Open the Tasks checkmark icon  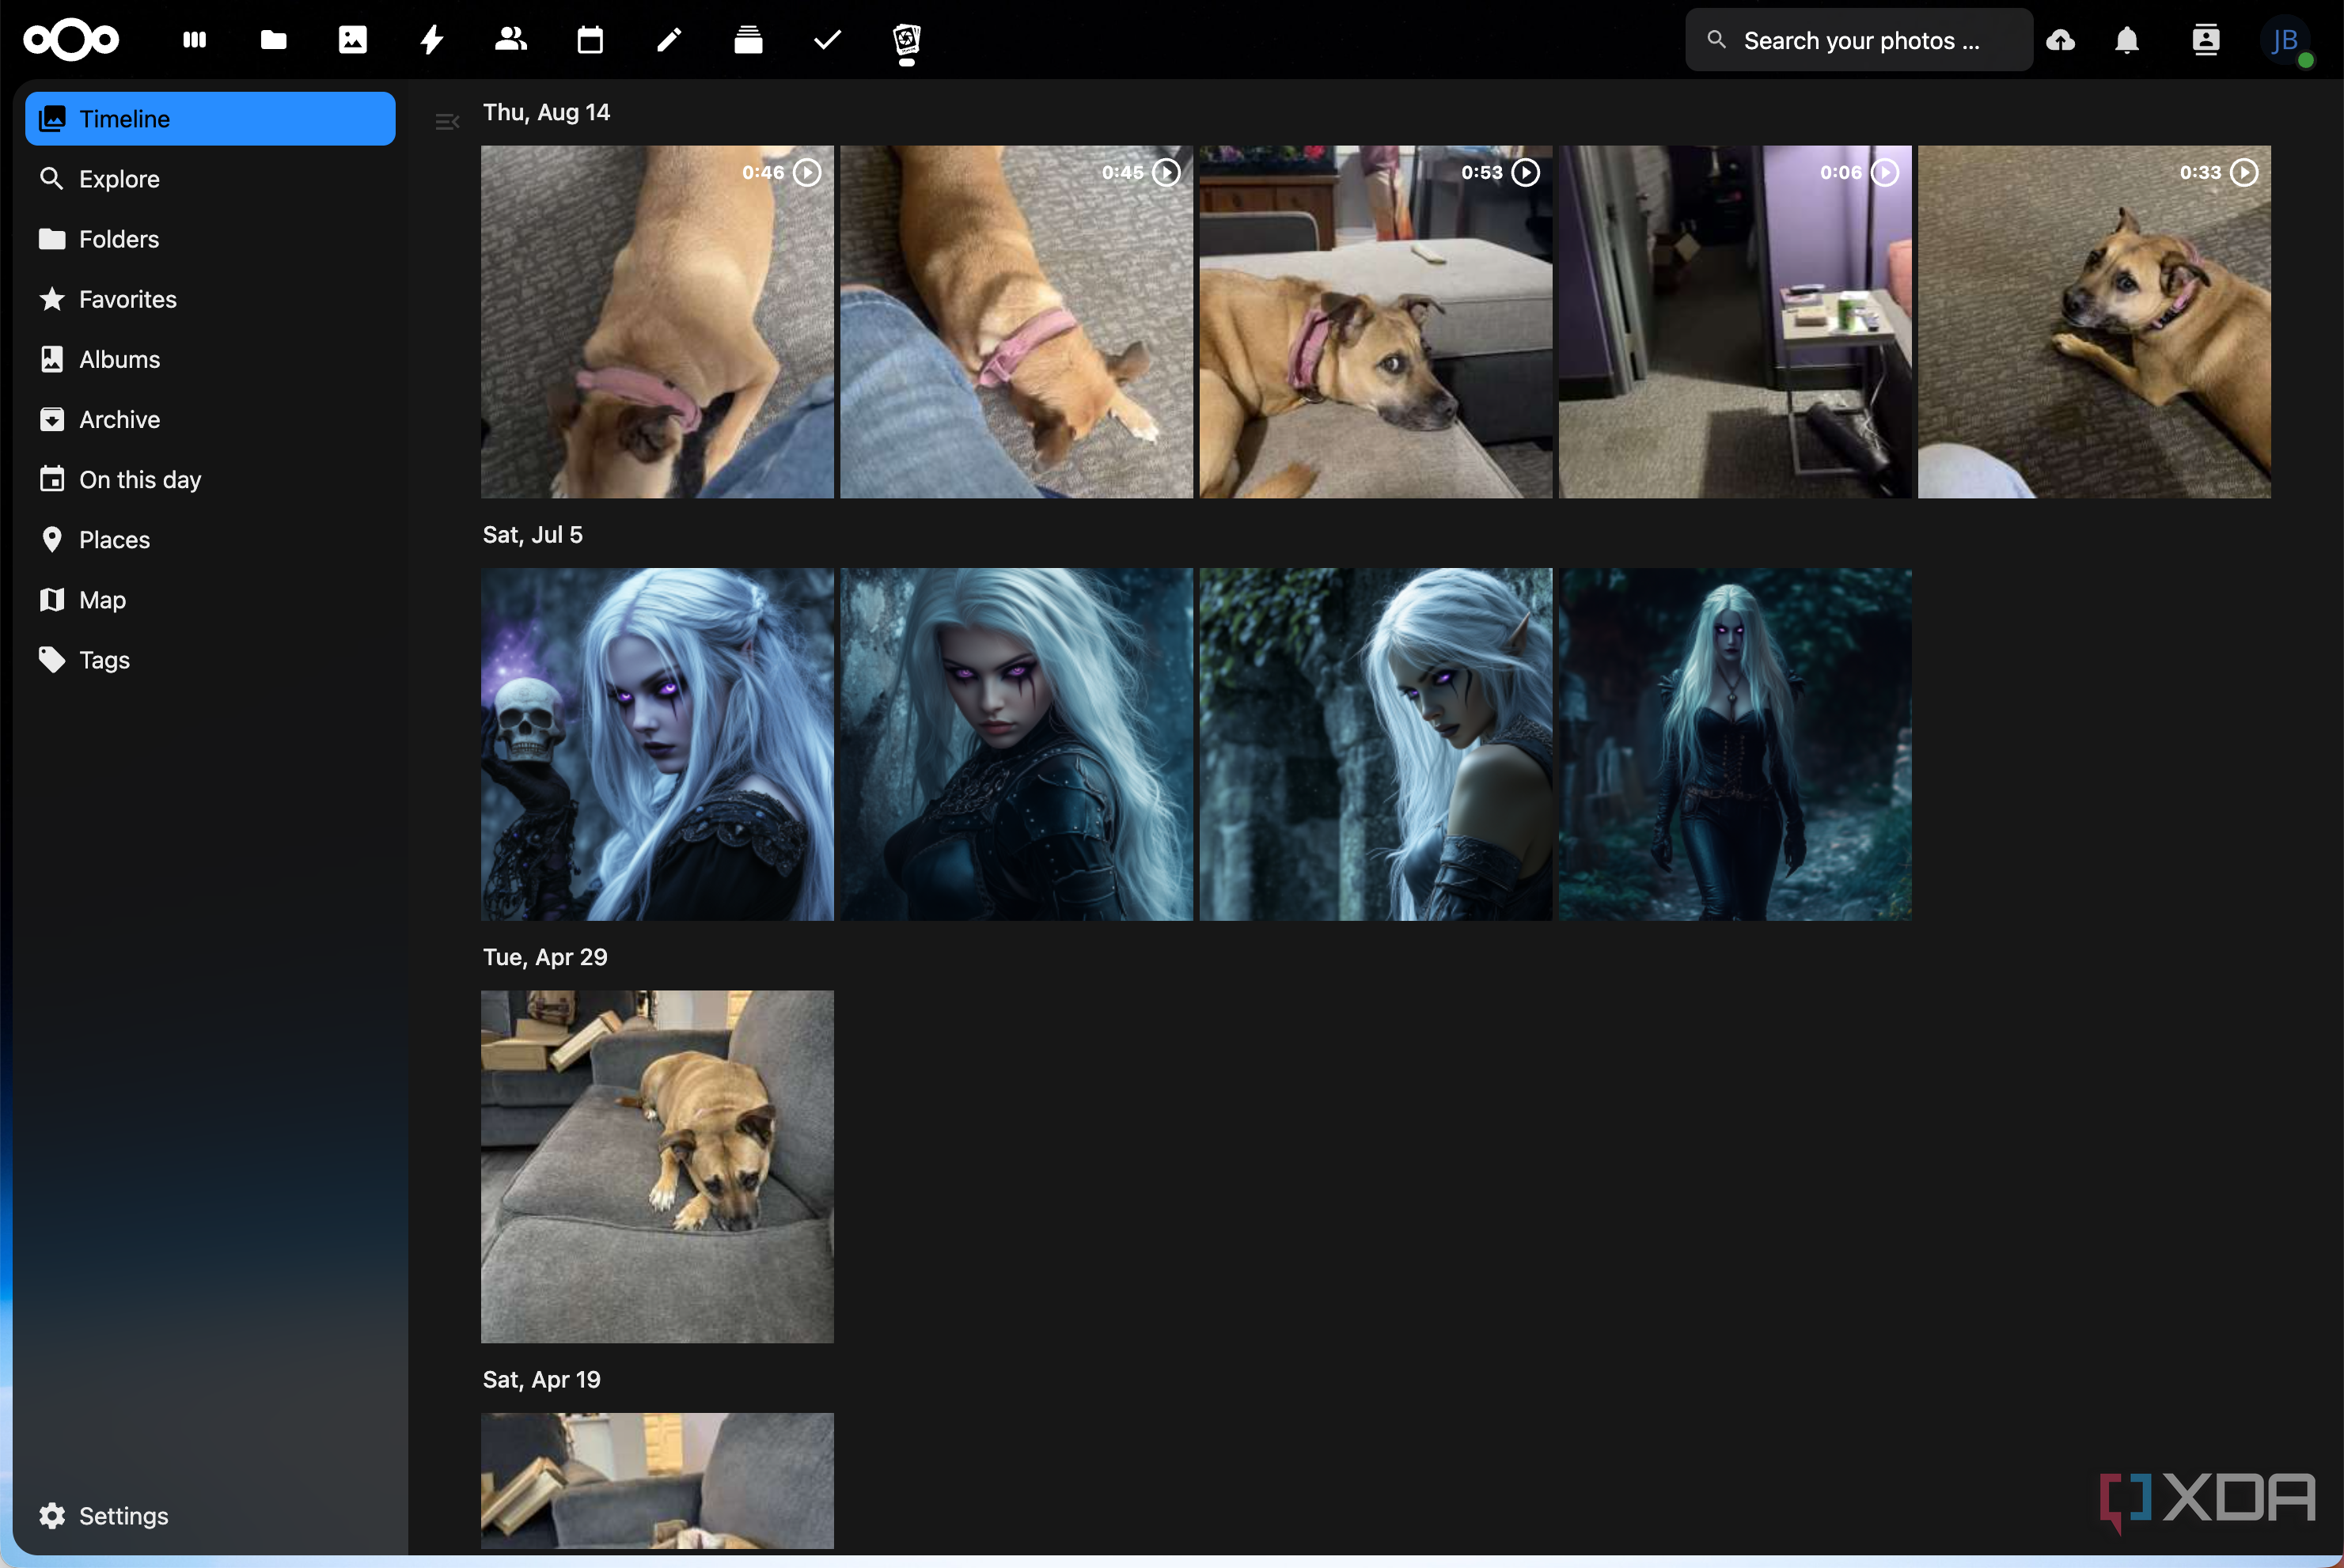[827, 40]
